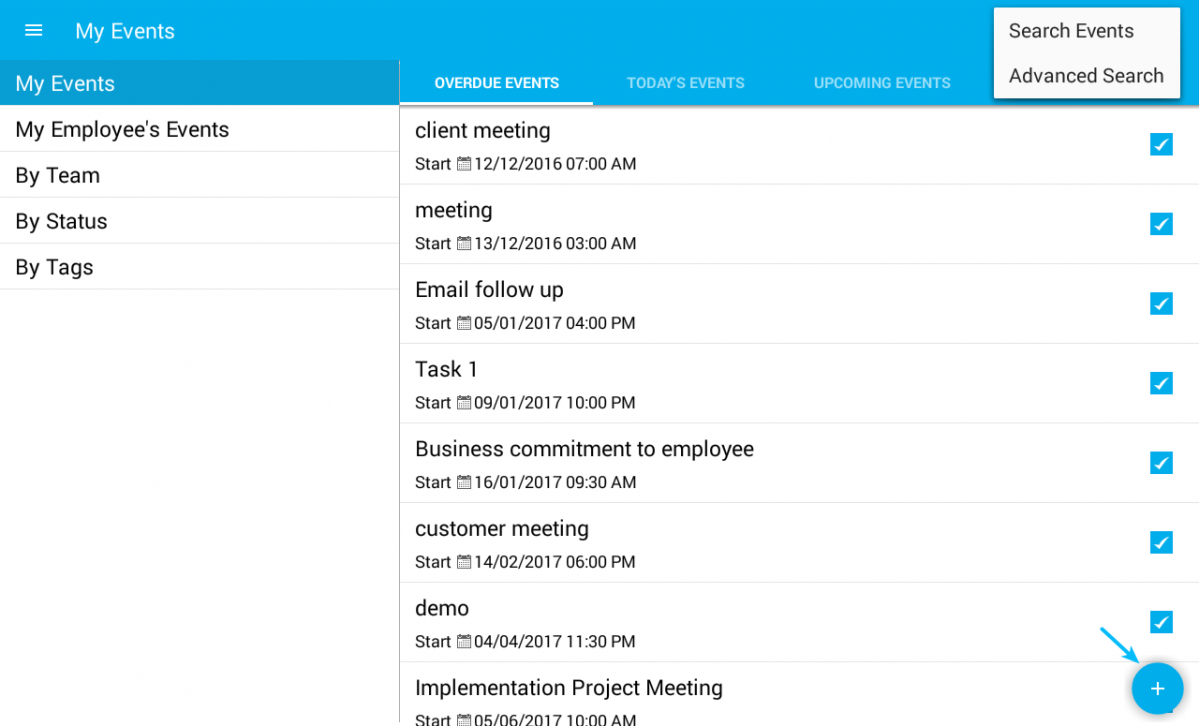The width and height of the screenshot is (1199, 726).
Task: Expand By Team event grouping
Action: point(58,176)
